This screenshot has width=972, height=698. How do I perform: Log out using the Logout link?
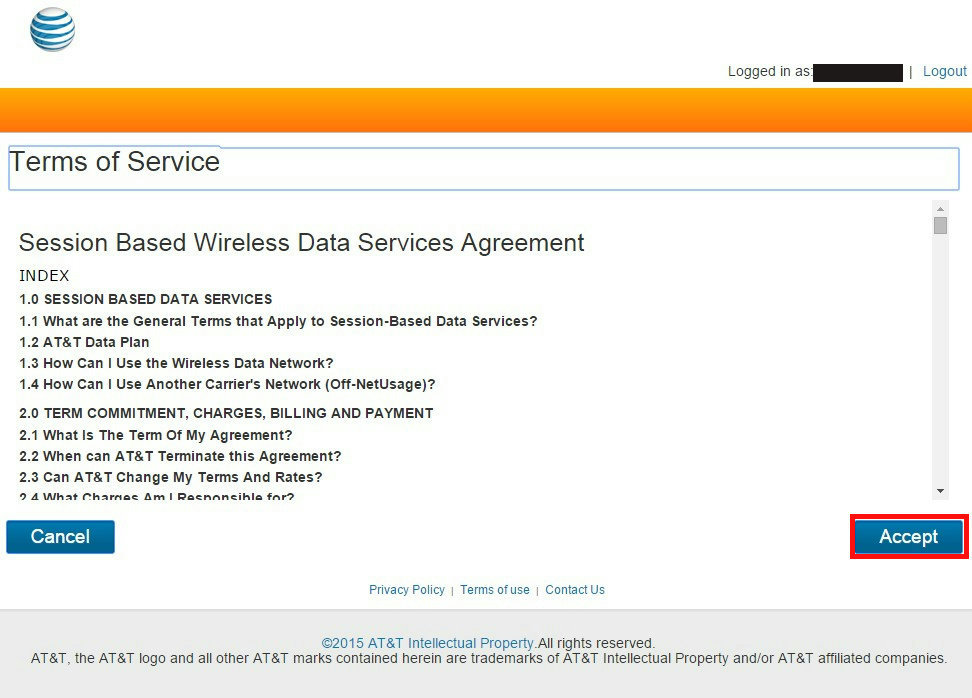(x=944, y=71)
